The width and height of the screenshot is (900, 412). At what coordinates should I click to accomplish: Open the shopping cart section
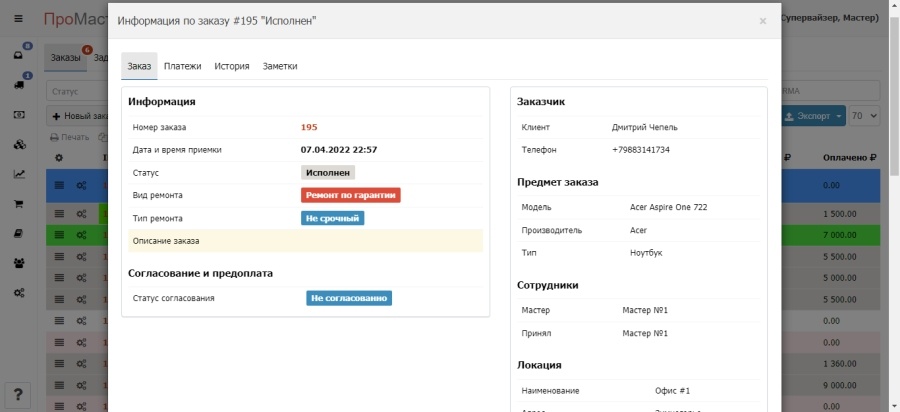19,204
